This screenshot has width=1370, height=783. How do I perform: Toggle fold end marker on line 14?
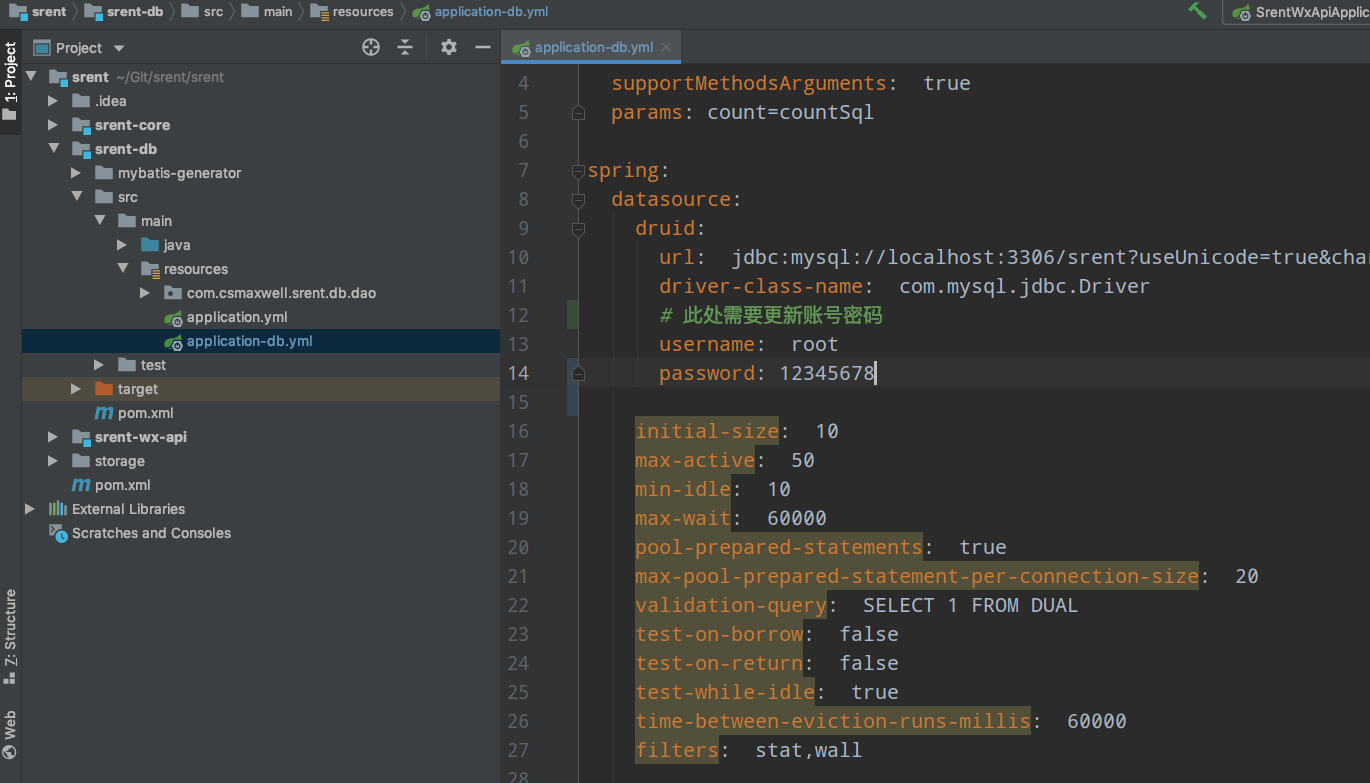coord(578,374)
